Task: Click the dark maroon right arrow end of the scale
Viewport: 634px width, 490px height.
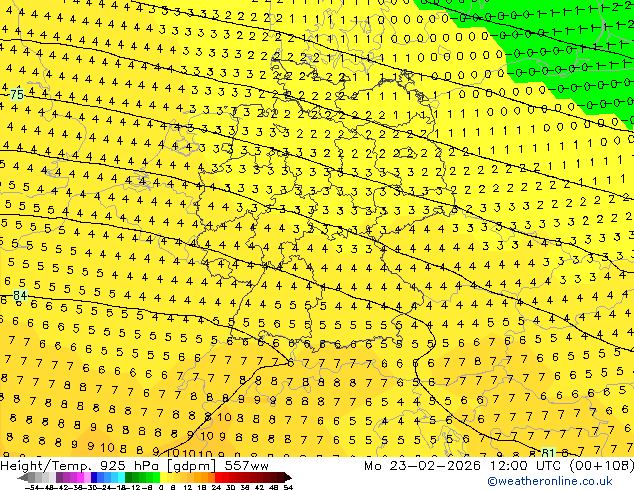Action: 288,477
